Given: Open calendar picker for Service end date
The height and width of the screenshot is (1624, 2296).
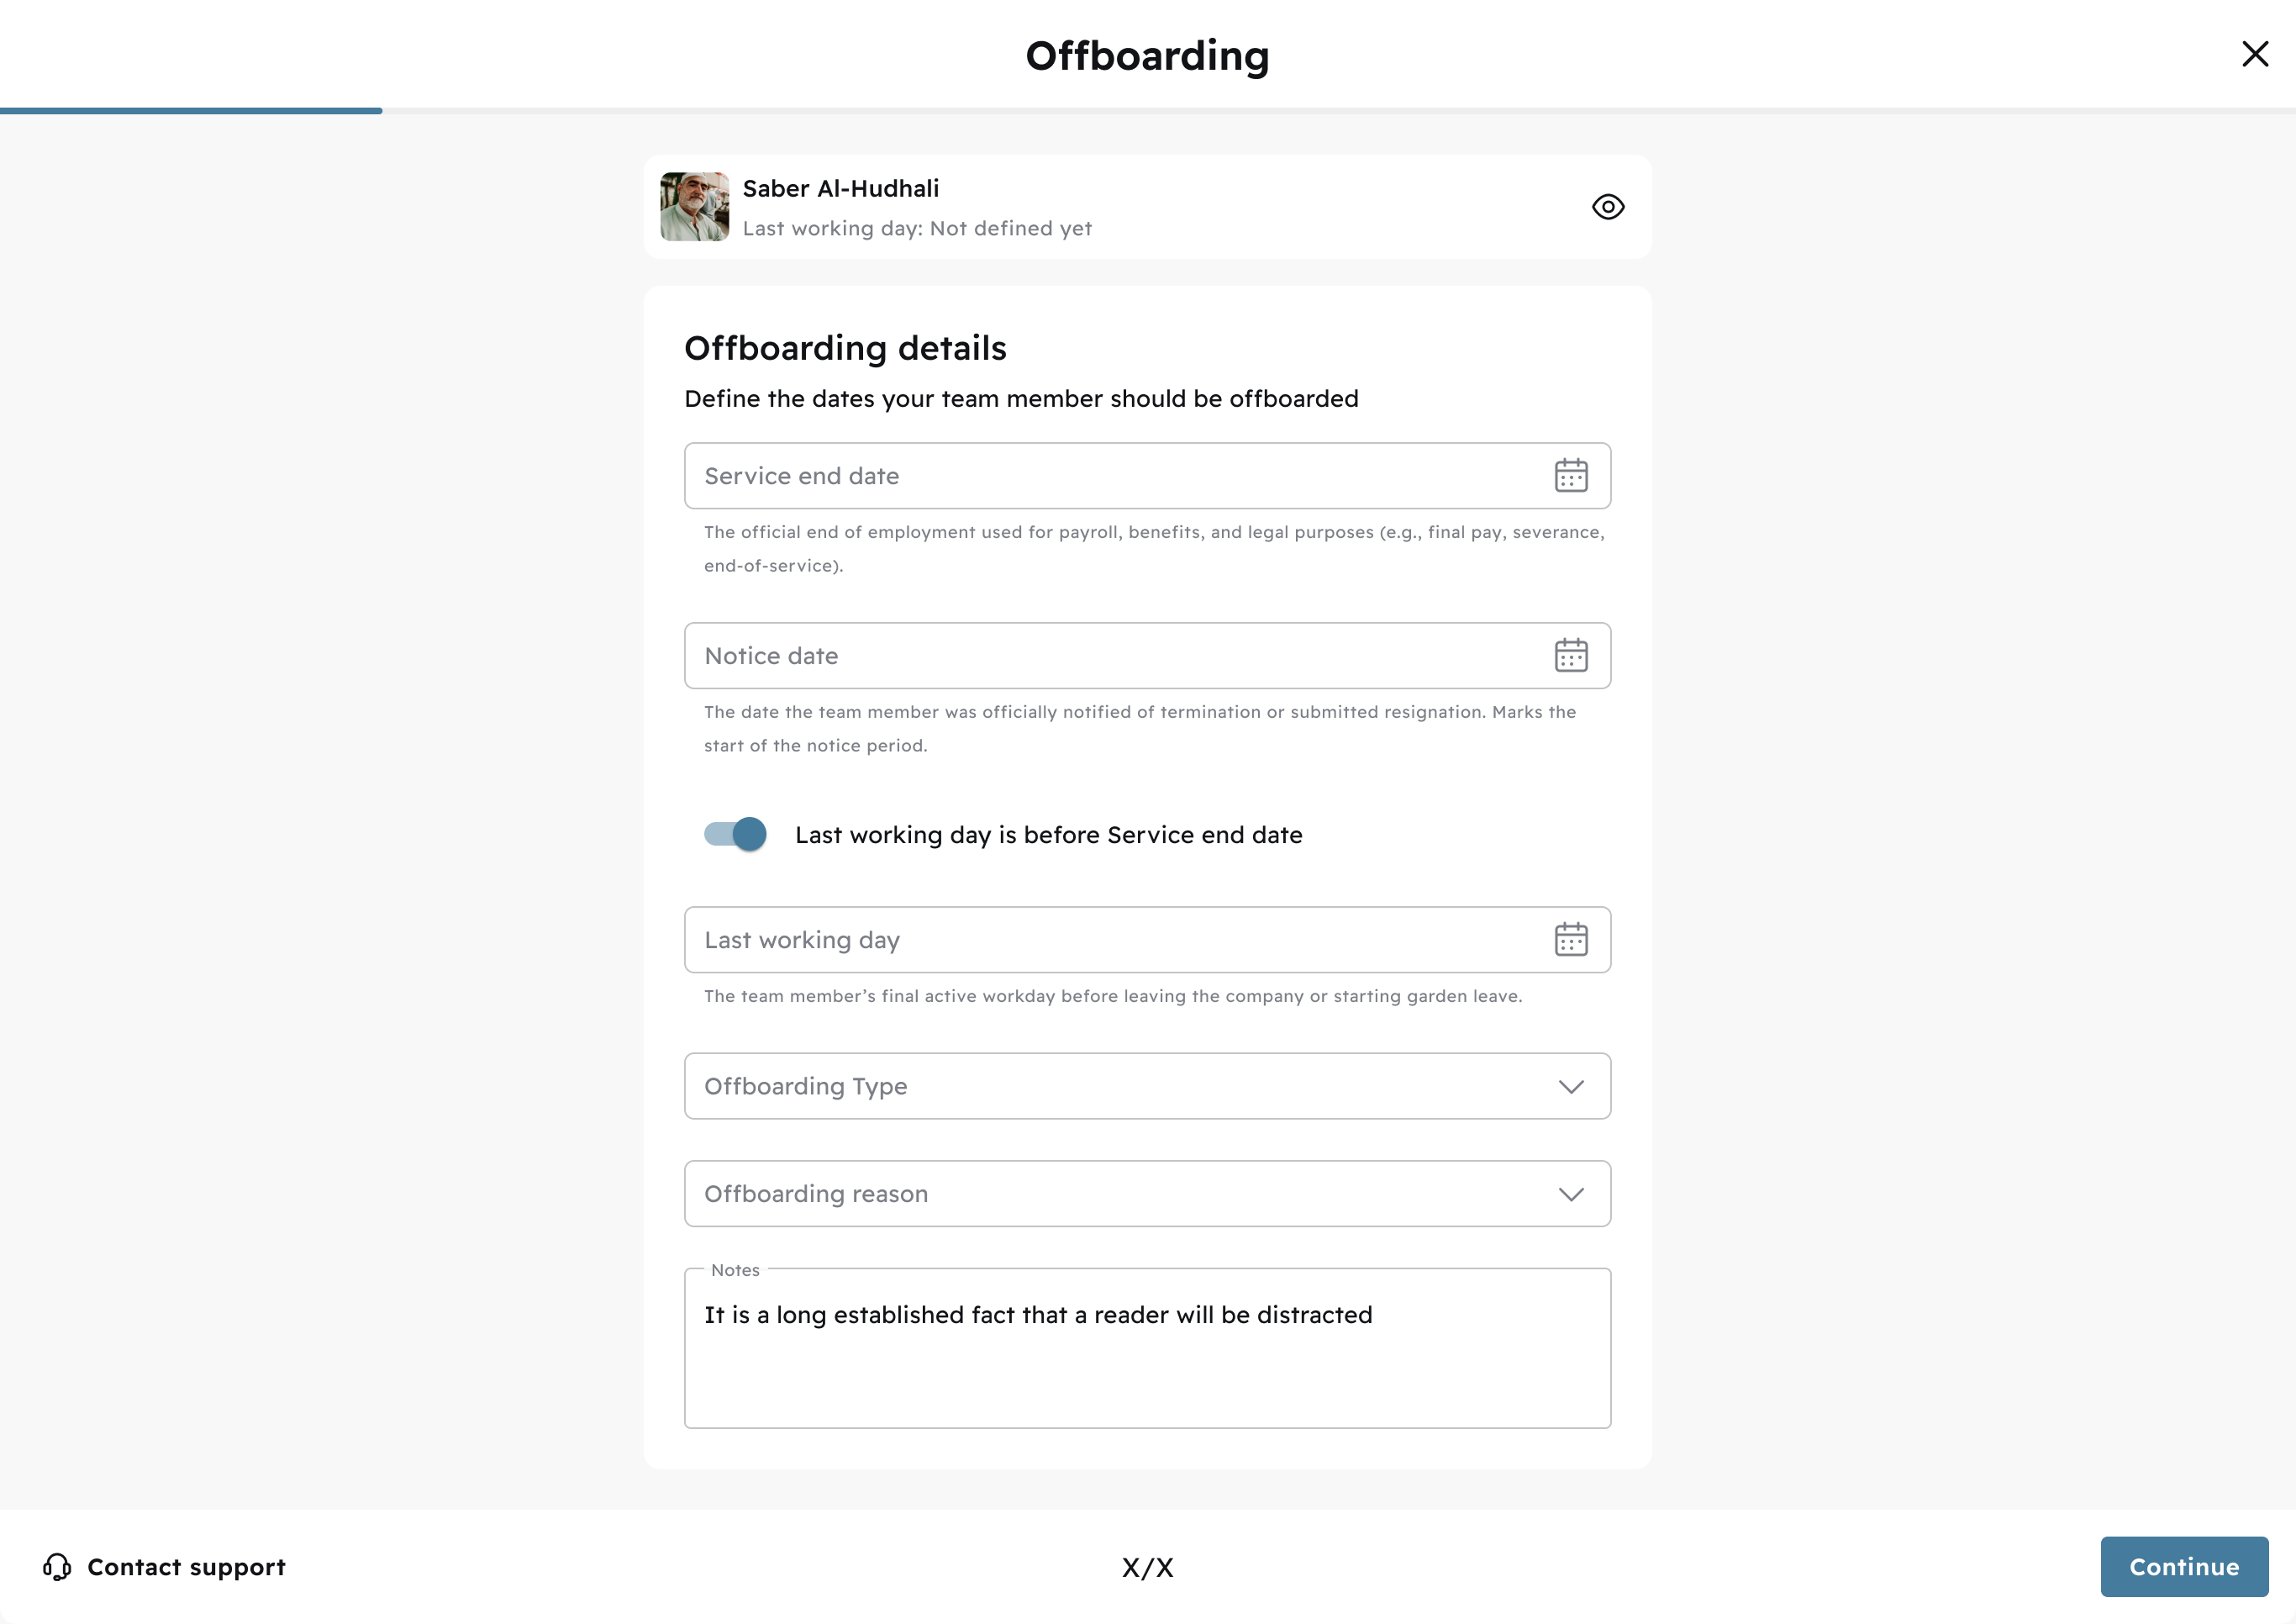Looking at the screenshot, I should [1571, 476].
